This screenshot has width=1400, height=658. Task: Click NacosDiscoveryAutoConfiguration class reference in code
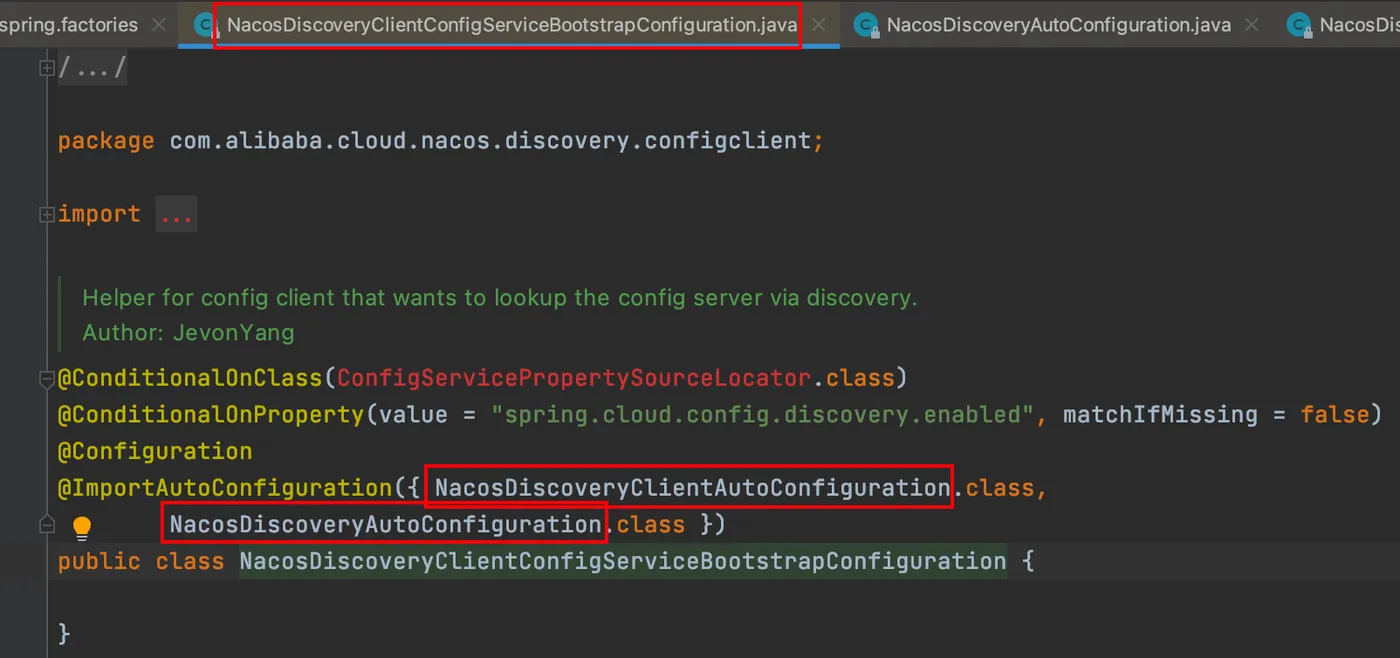tap(385, 524)
